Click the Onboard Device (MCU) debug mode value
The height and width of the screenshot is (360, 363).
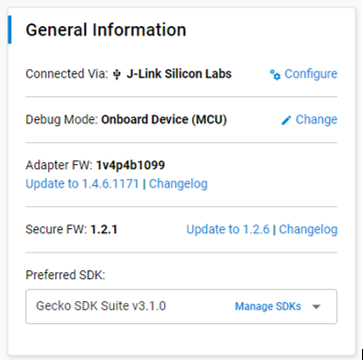164,120
